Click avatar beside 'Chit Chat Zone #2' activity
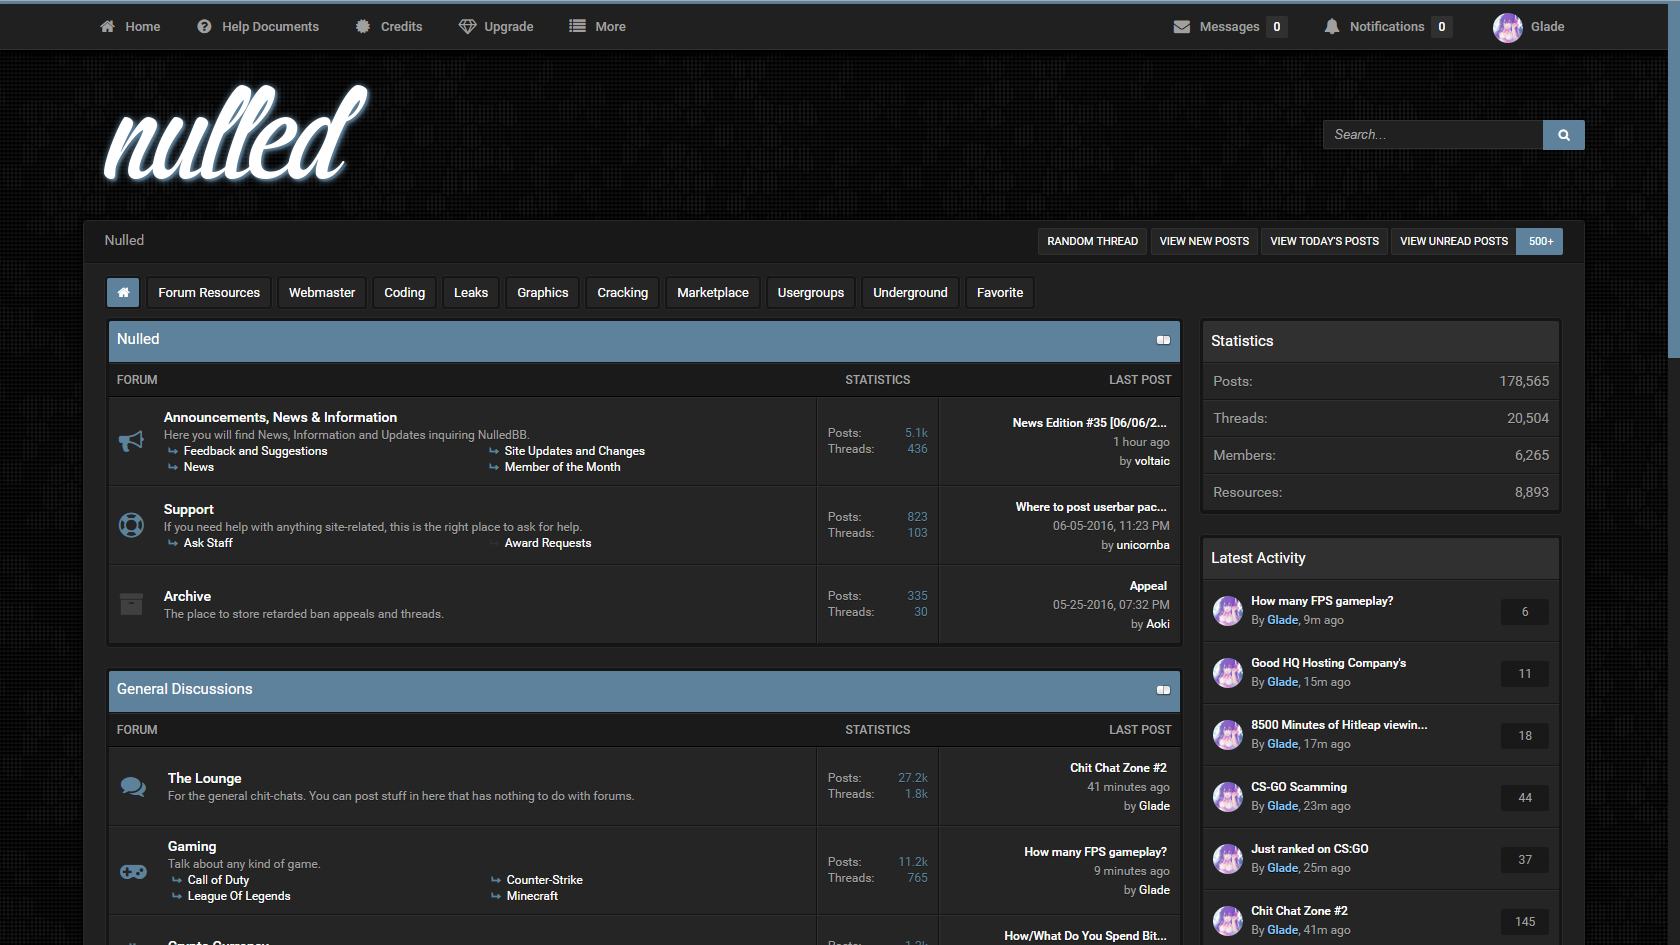Viewport: 1680px width, 945px height. 1228,921
